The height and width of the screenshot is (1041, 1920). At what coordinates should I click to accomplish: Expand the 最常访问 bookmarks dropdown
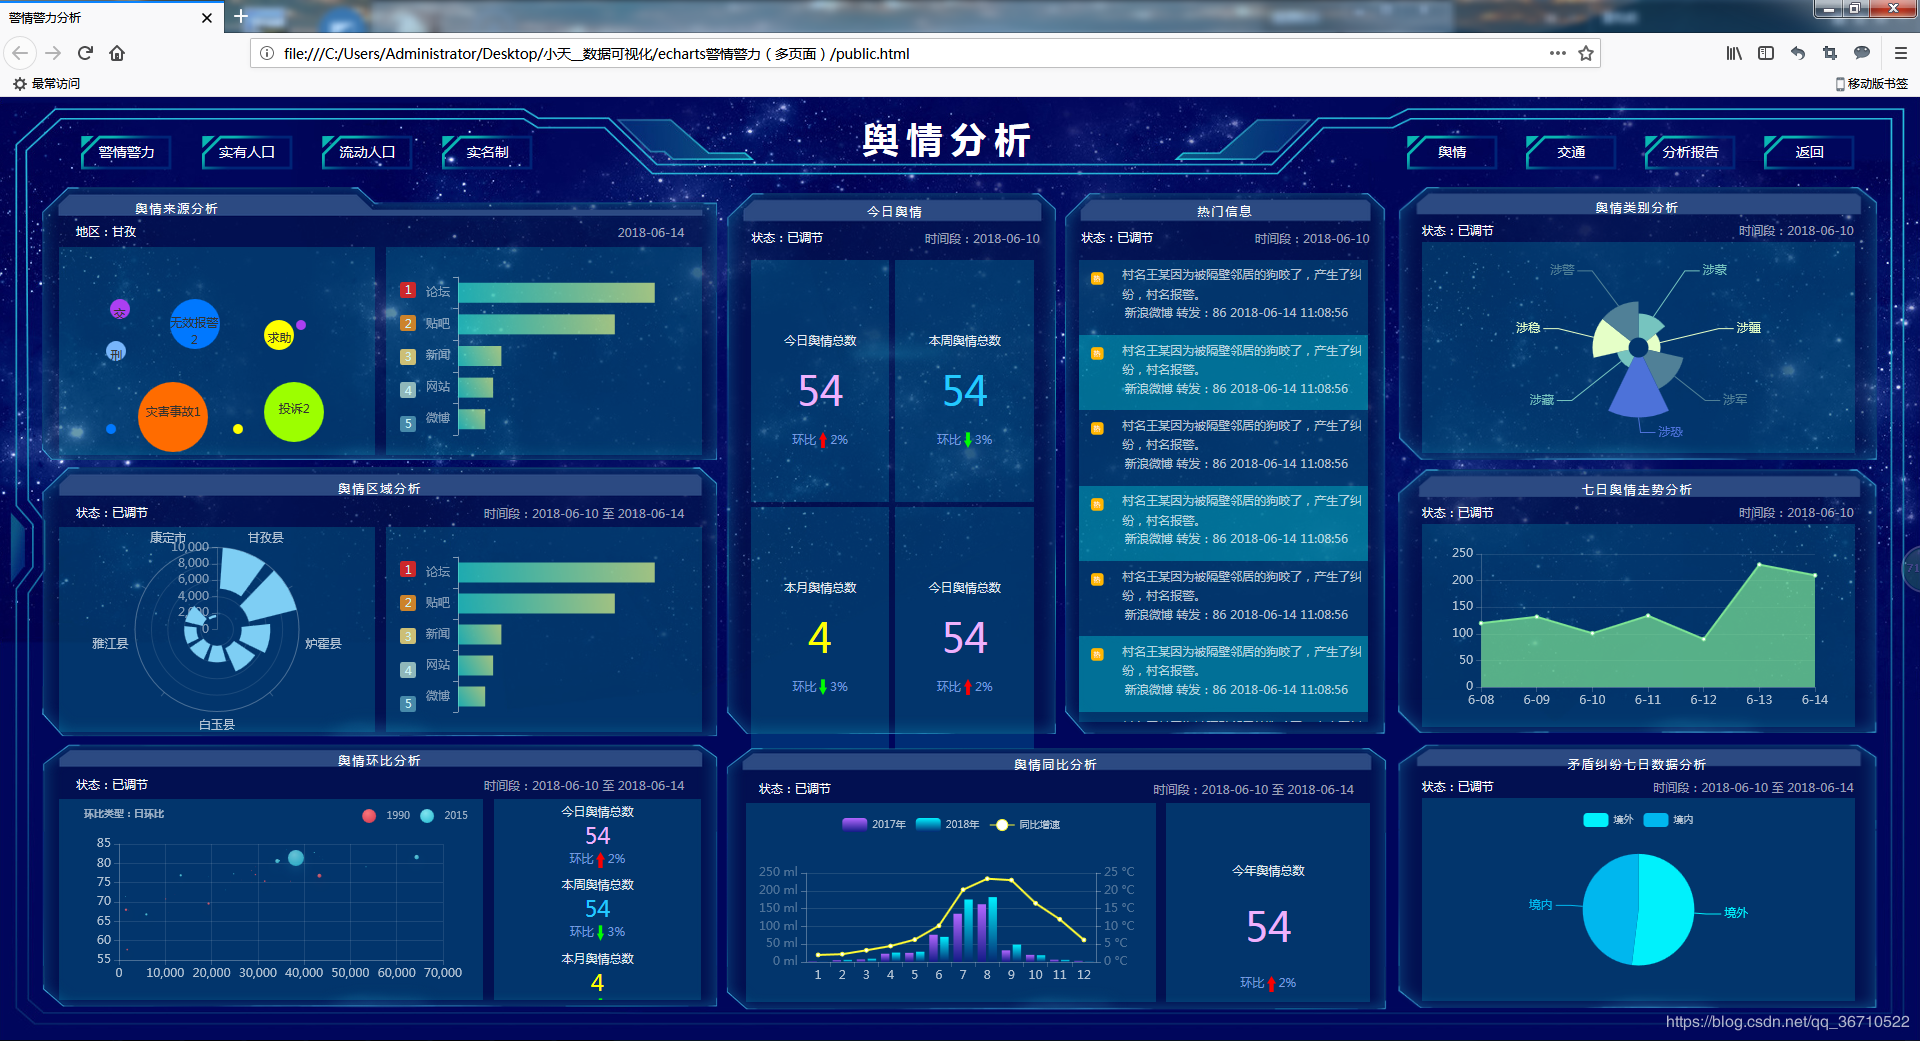tap(47, 84)
